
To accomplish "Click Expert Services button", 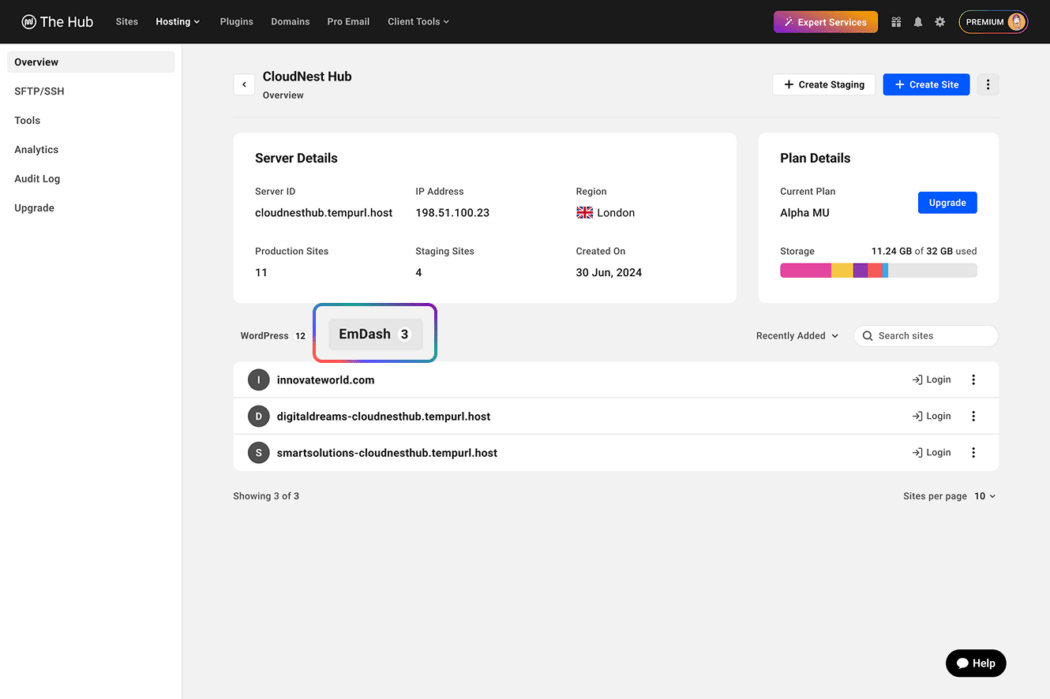I will click(825, 22).
